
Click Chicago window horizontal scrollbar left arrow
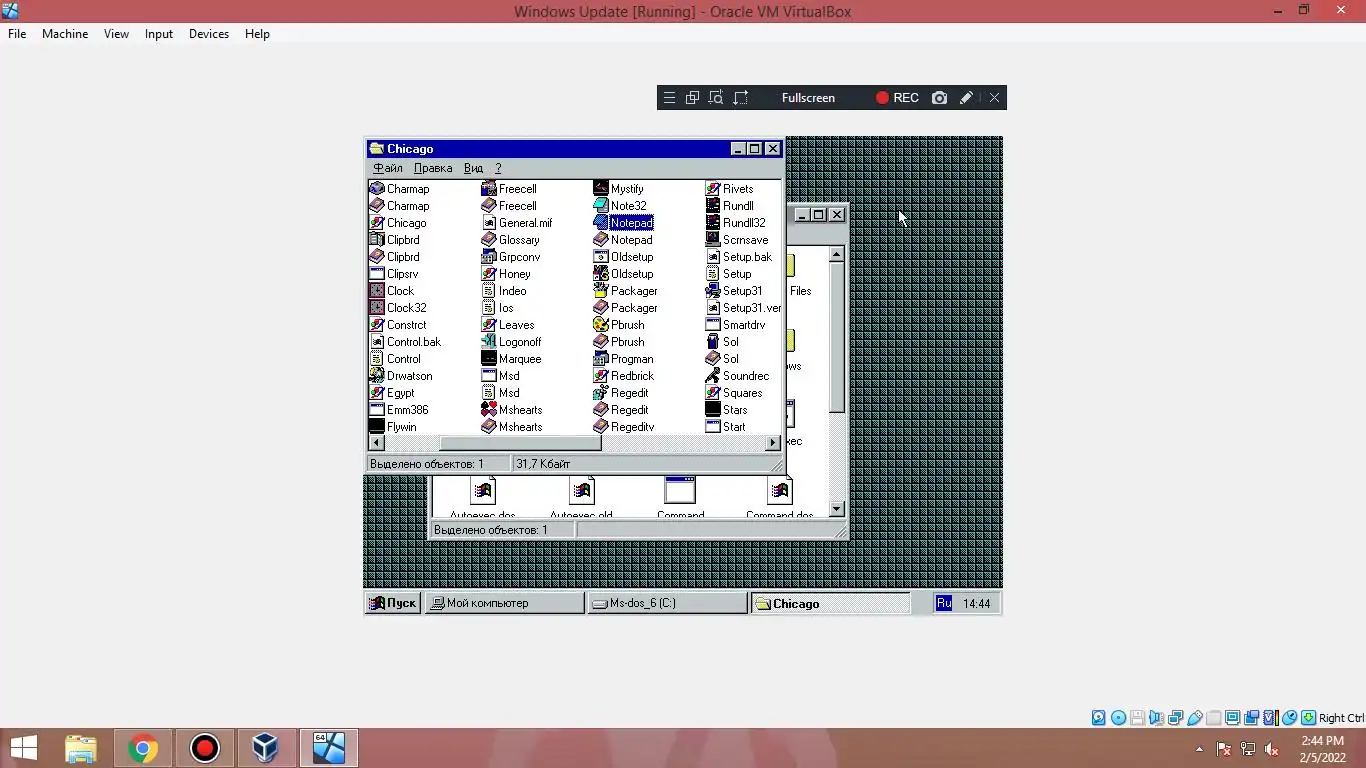[377, 443]
